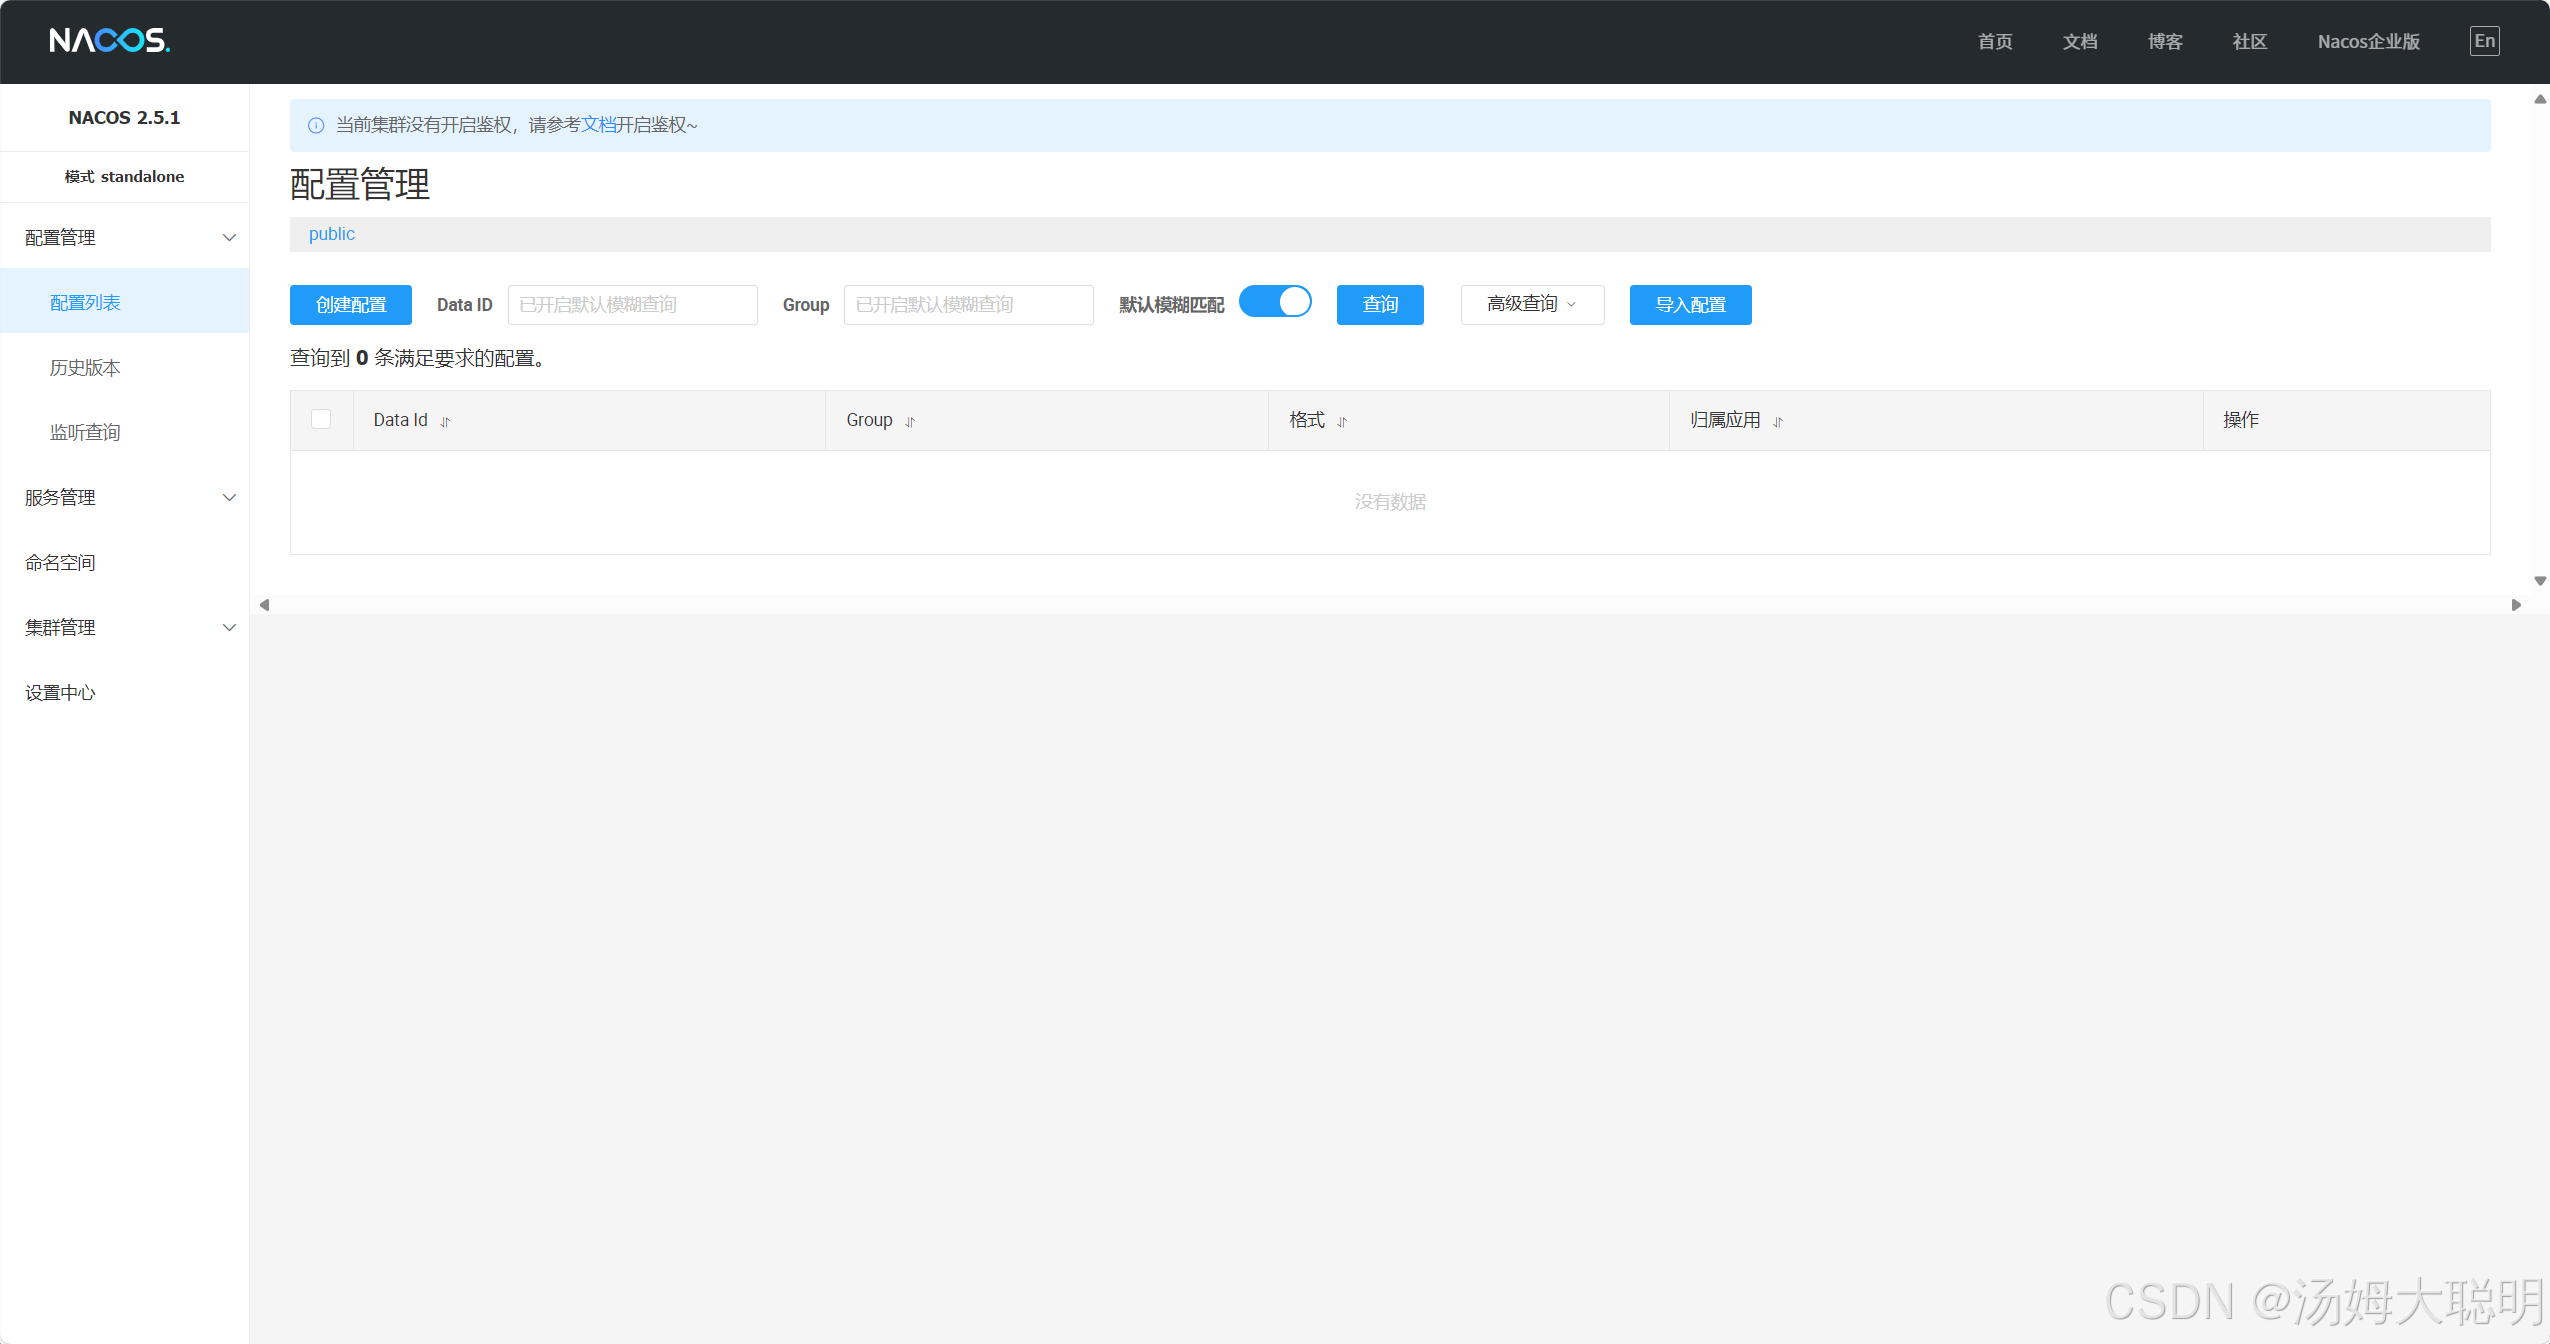
Task: Open the 高级查询 dropdown
Action: (x=1532, y=304)
